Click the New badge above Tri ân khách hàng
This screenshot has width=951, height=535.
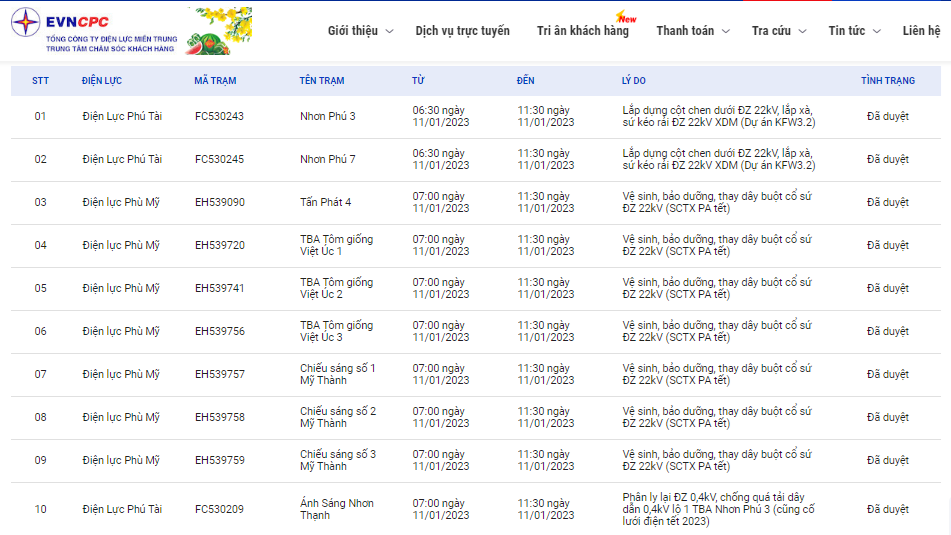(x=626, y=16)
